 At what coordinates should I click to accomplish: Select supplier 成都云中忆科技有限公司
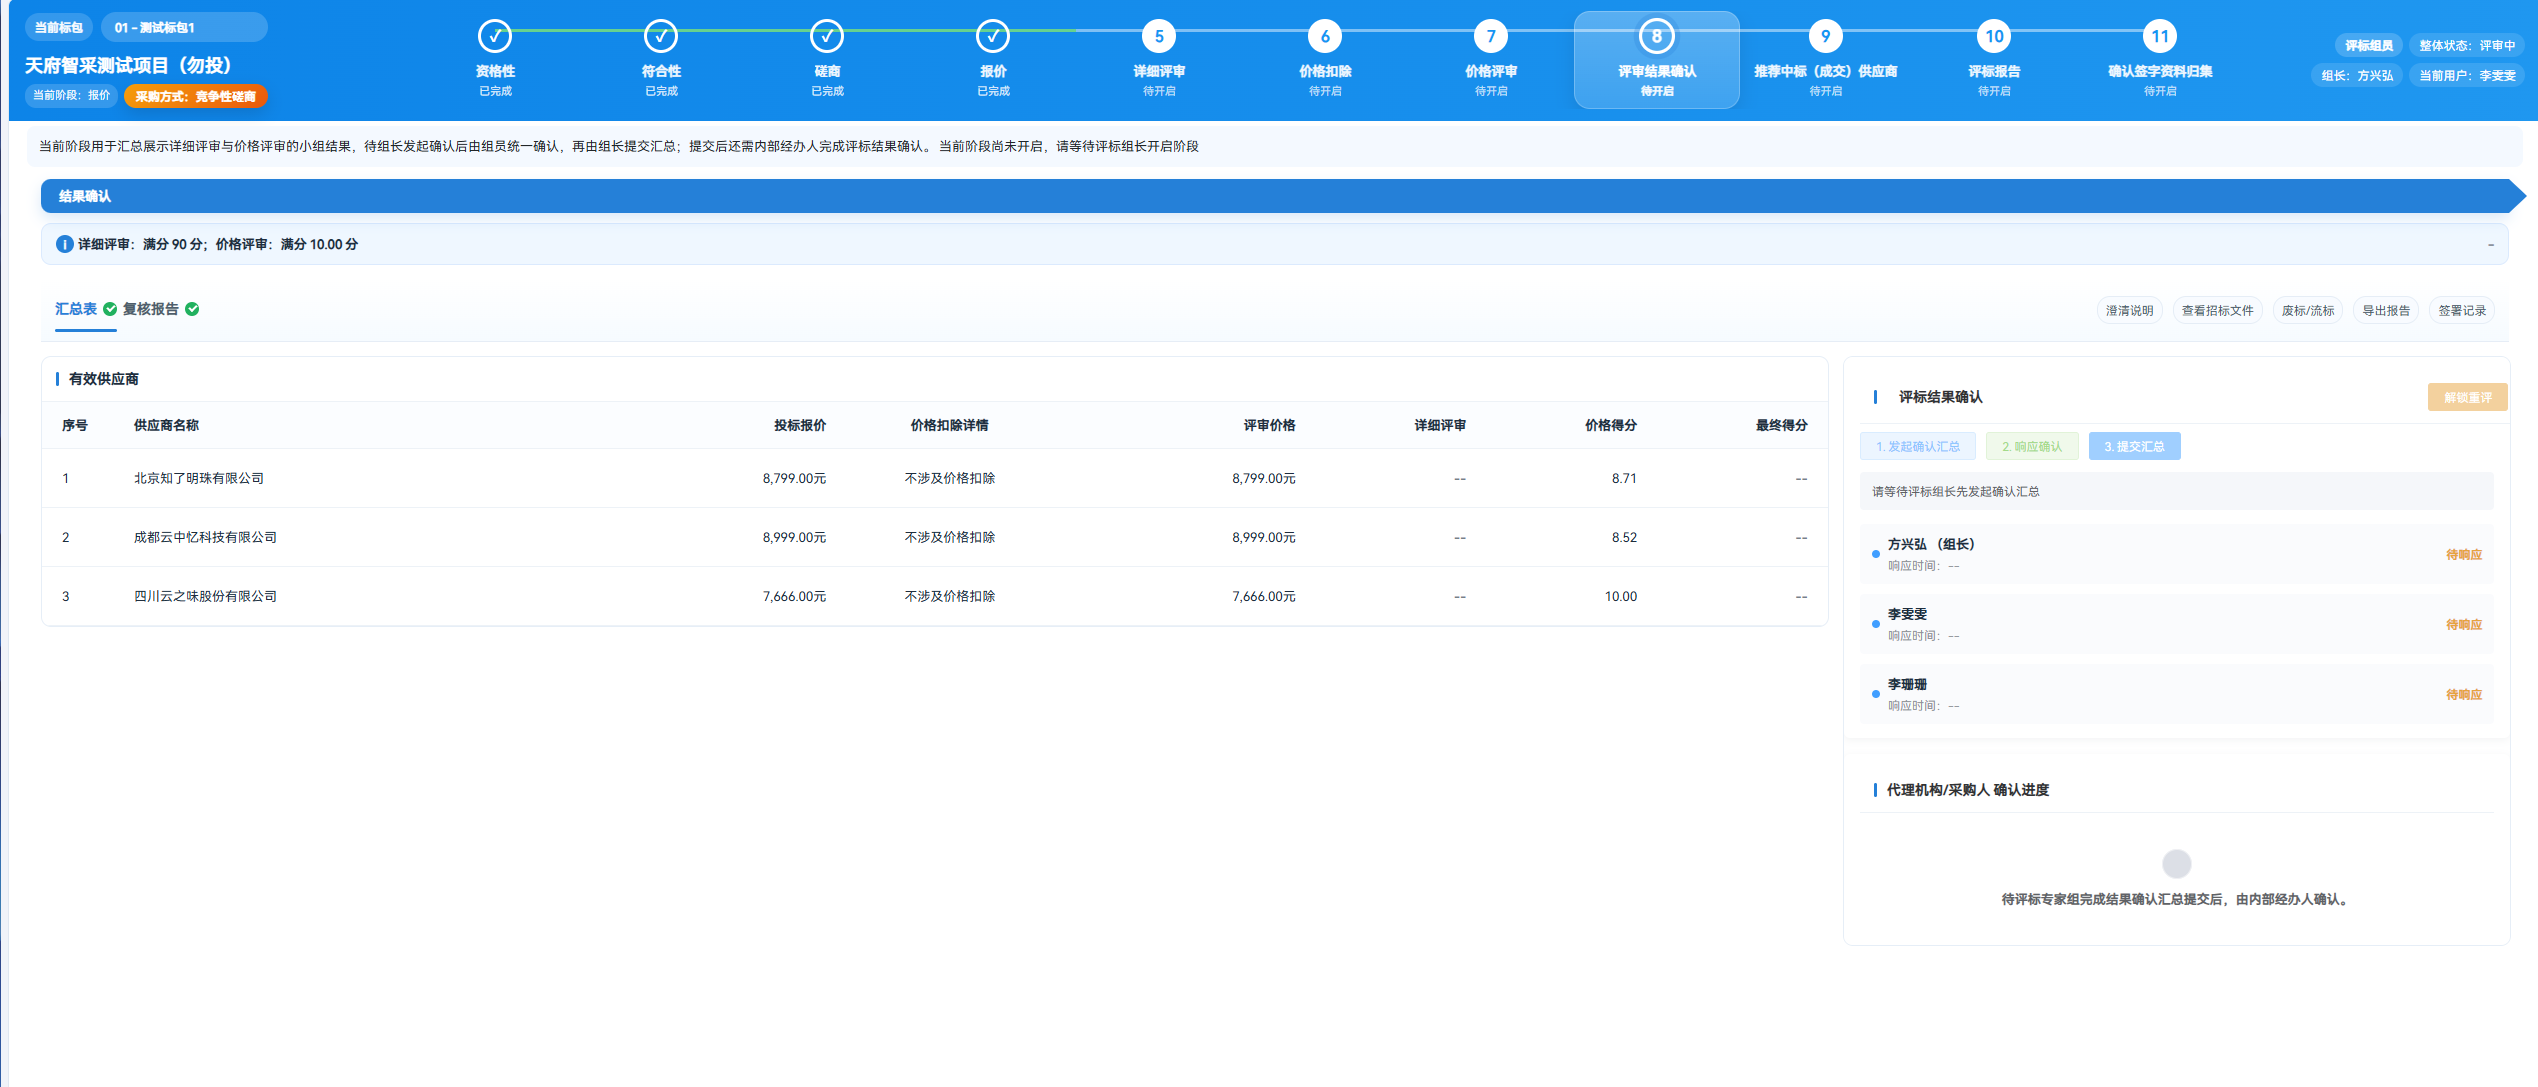click(x=205, y=537)
